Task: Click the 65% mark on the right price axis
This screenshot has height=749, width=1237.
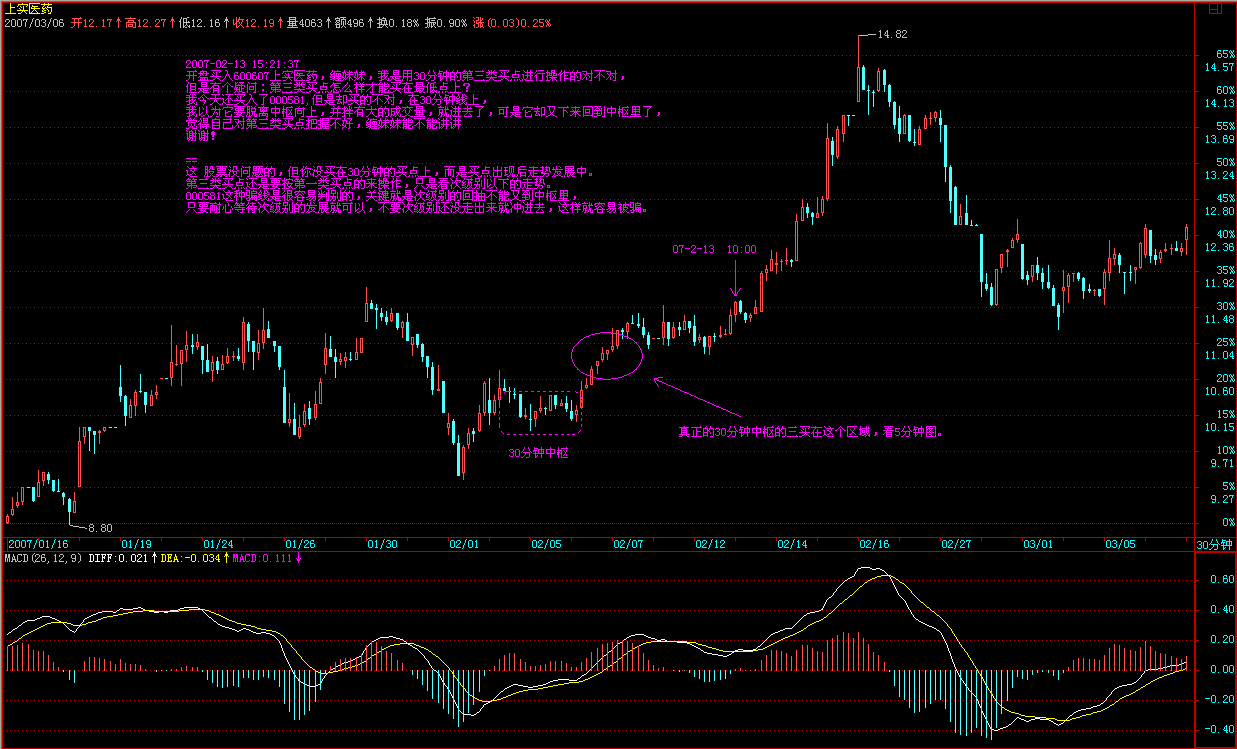Action: (x=1225, y=54)
